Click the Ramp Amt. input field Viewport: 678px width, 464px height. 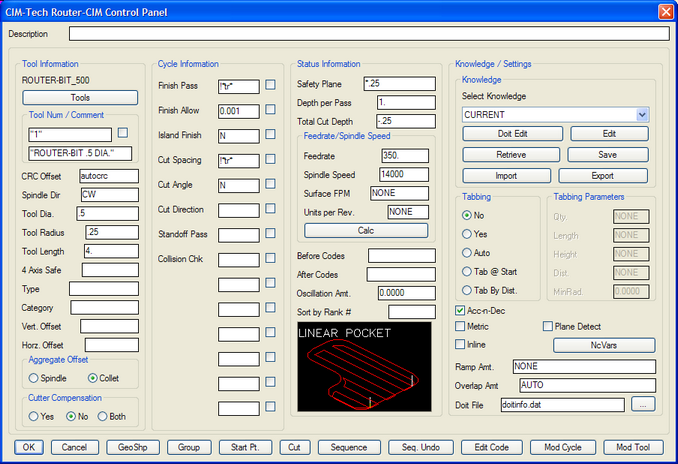[x=584, y=366]
